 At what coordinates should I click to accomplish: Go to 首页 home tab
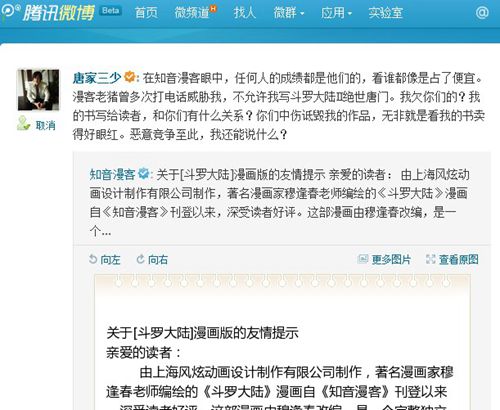pyautogui.click(x=146, y=13)
